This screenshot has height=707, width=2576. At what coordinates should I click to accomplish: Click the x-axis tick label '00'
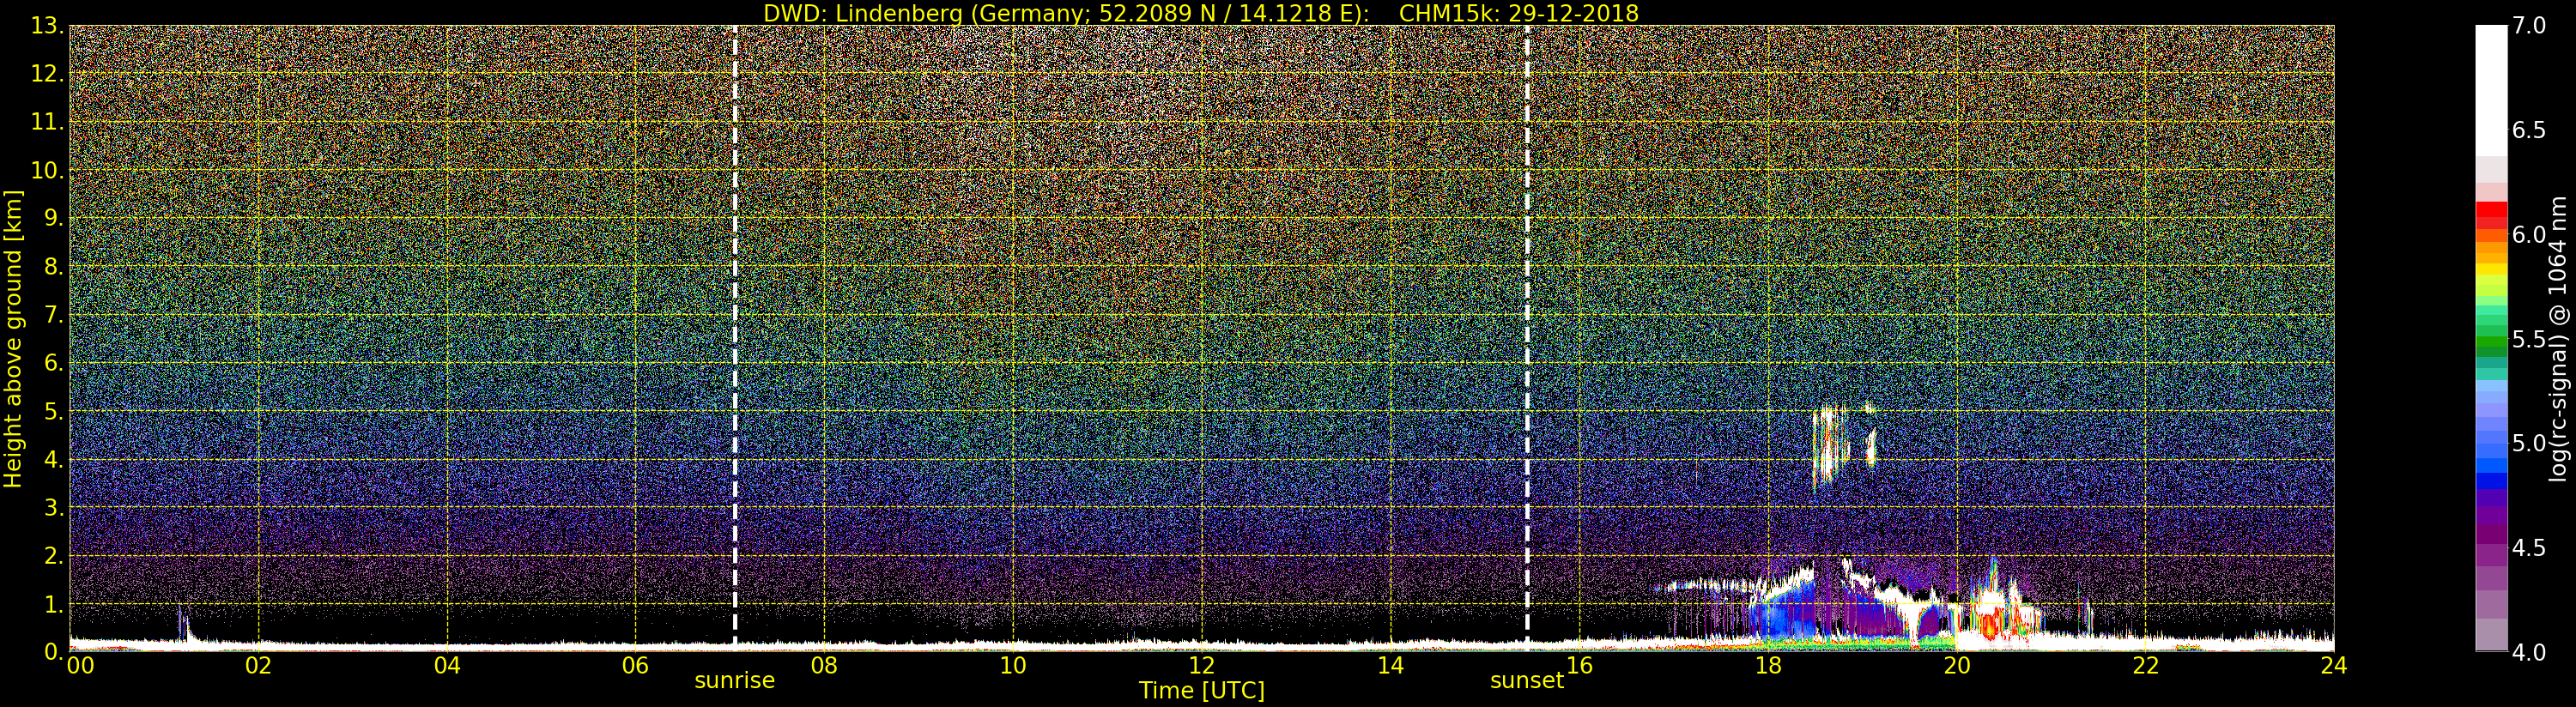(80, 665)
